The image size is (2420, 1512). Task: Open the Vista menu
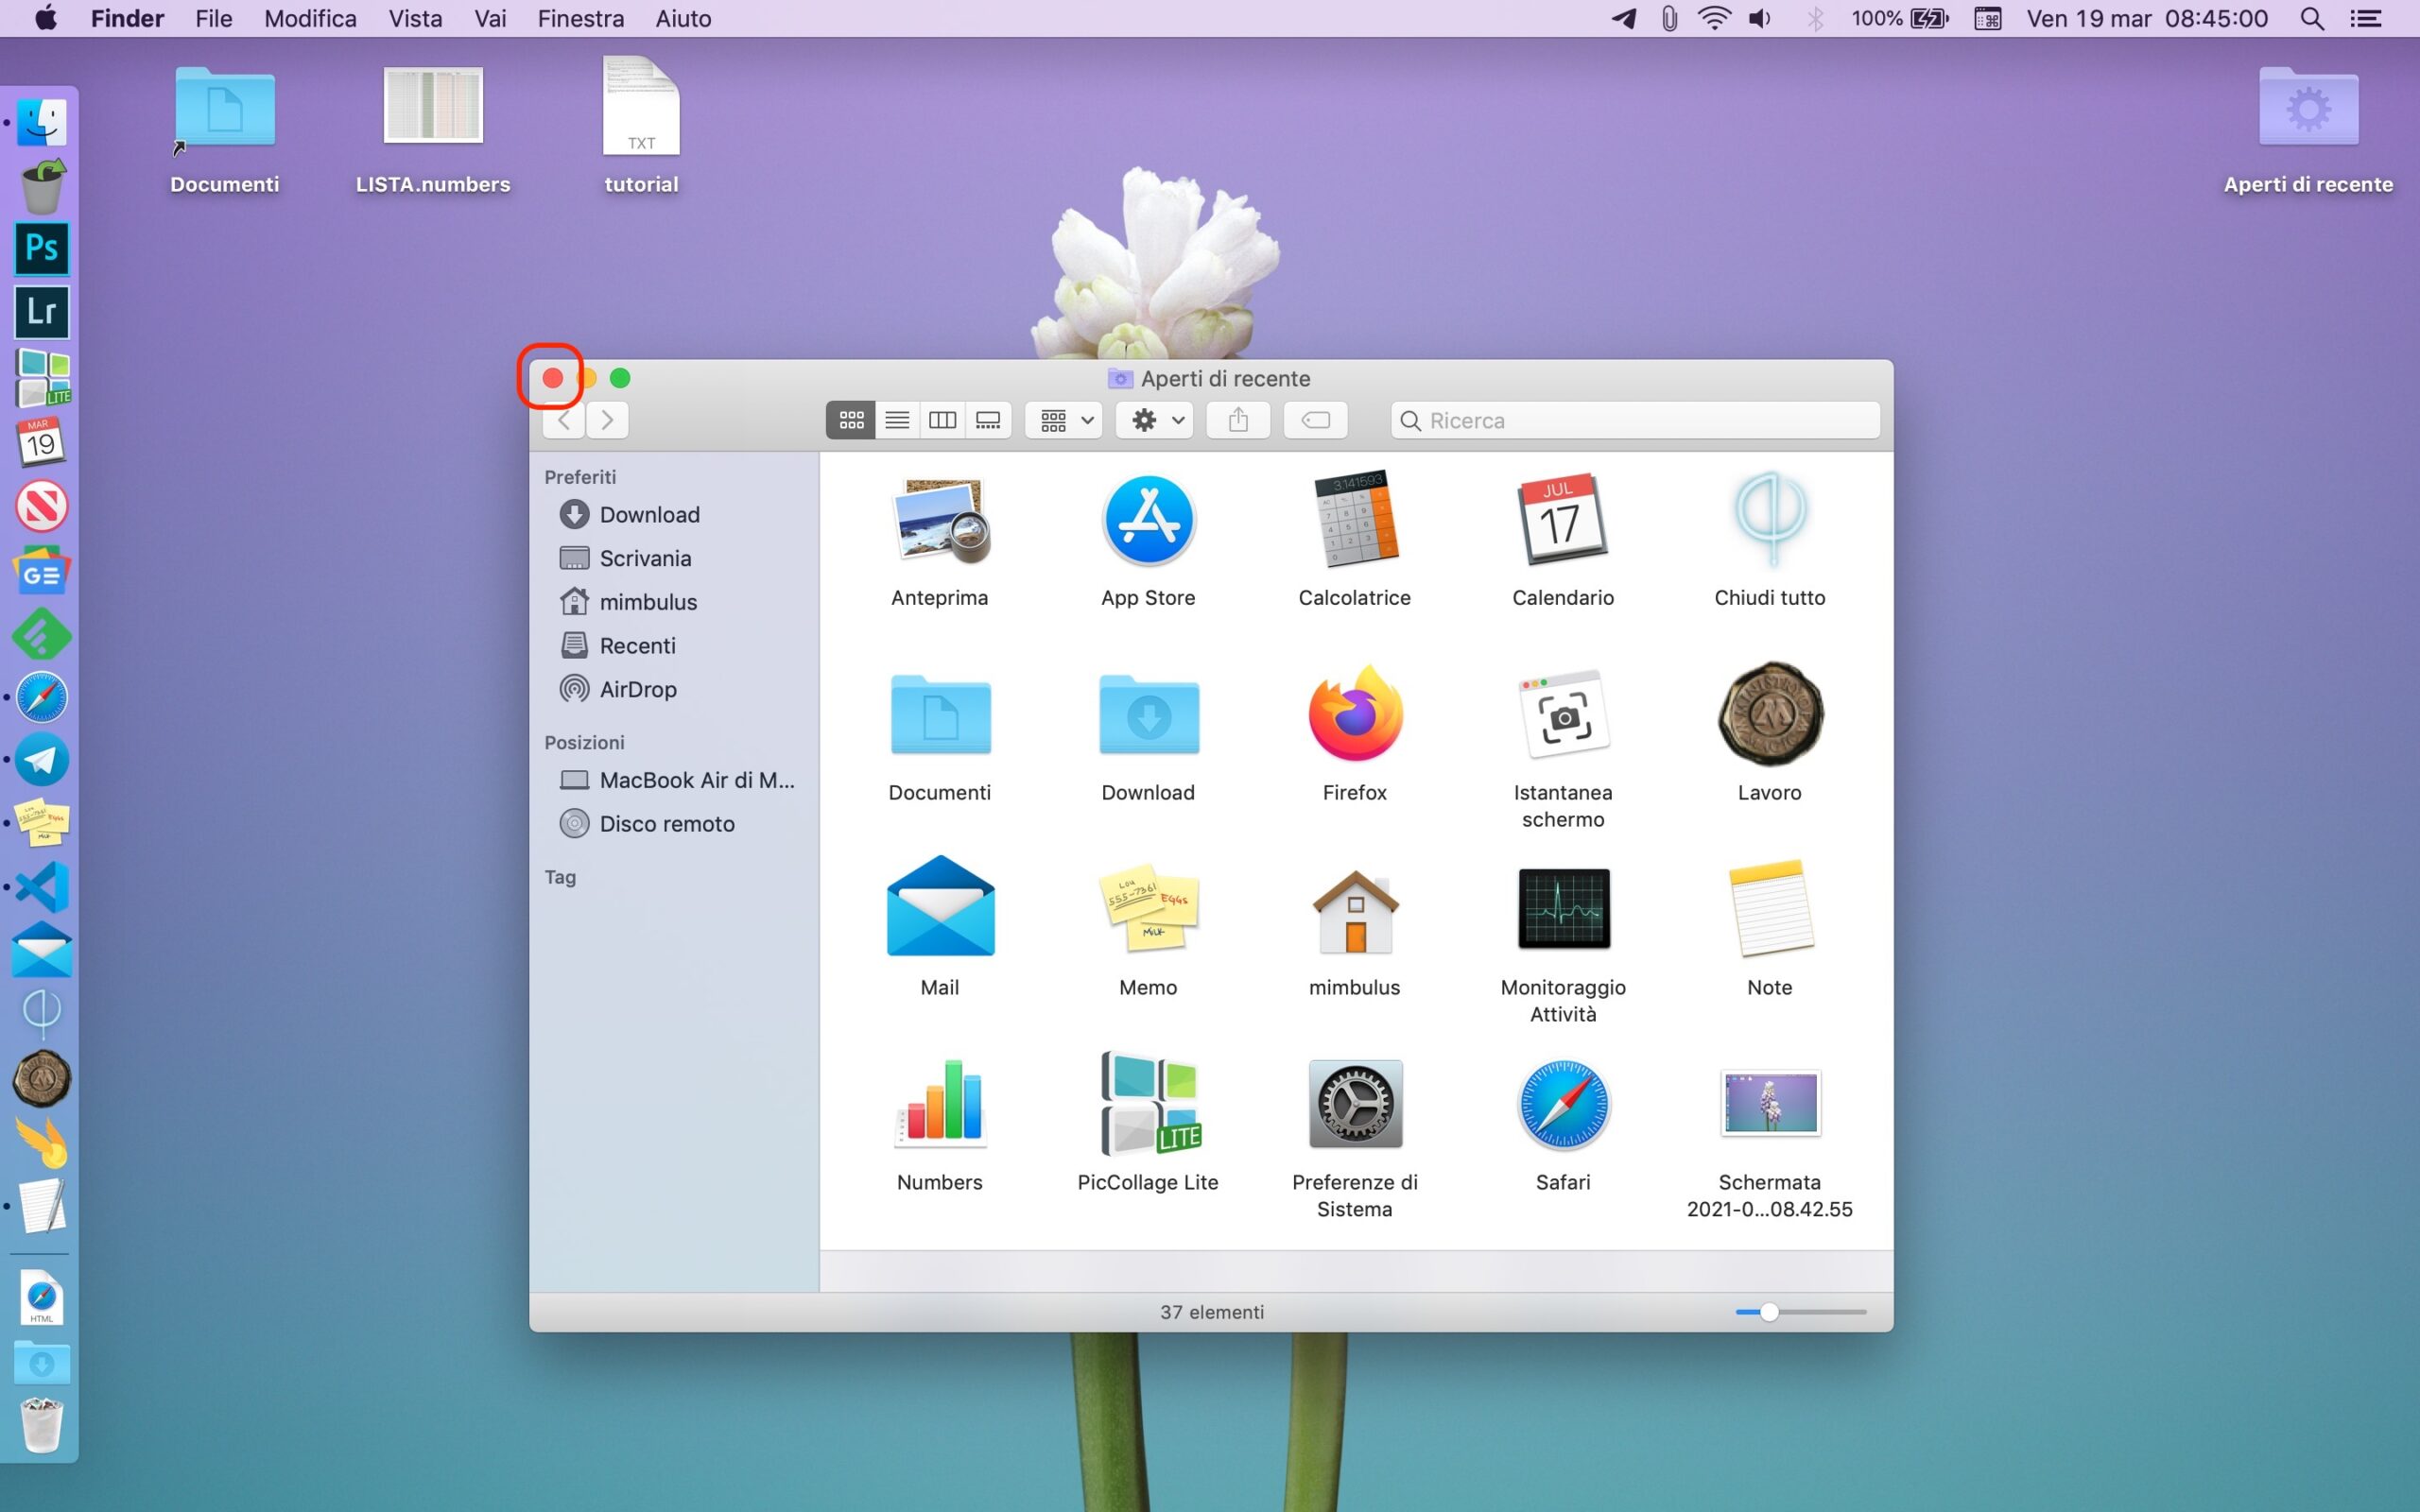pyautogui.click(x=415, y=18)
